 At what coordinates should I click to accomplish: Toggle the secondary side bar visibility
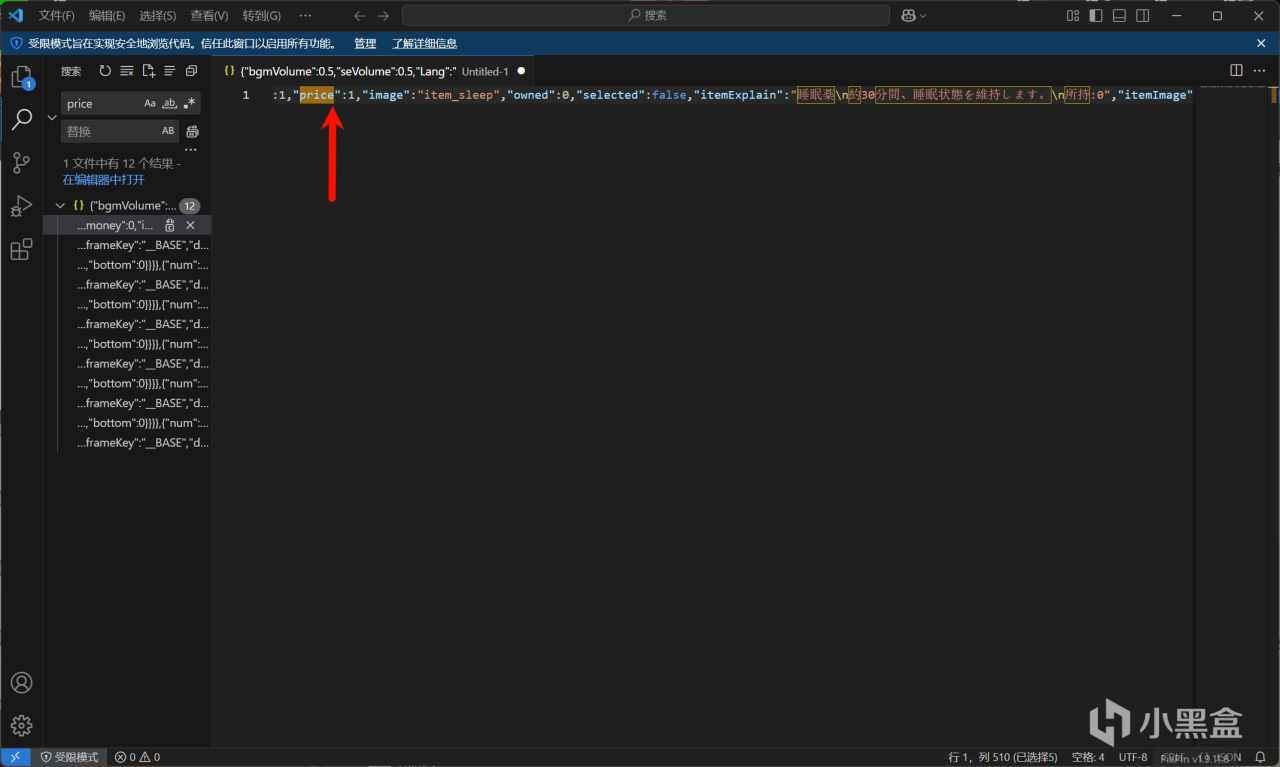click(1142, 15)
